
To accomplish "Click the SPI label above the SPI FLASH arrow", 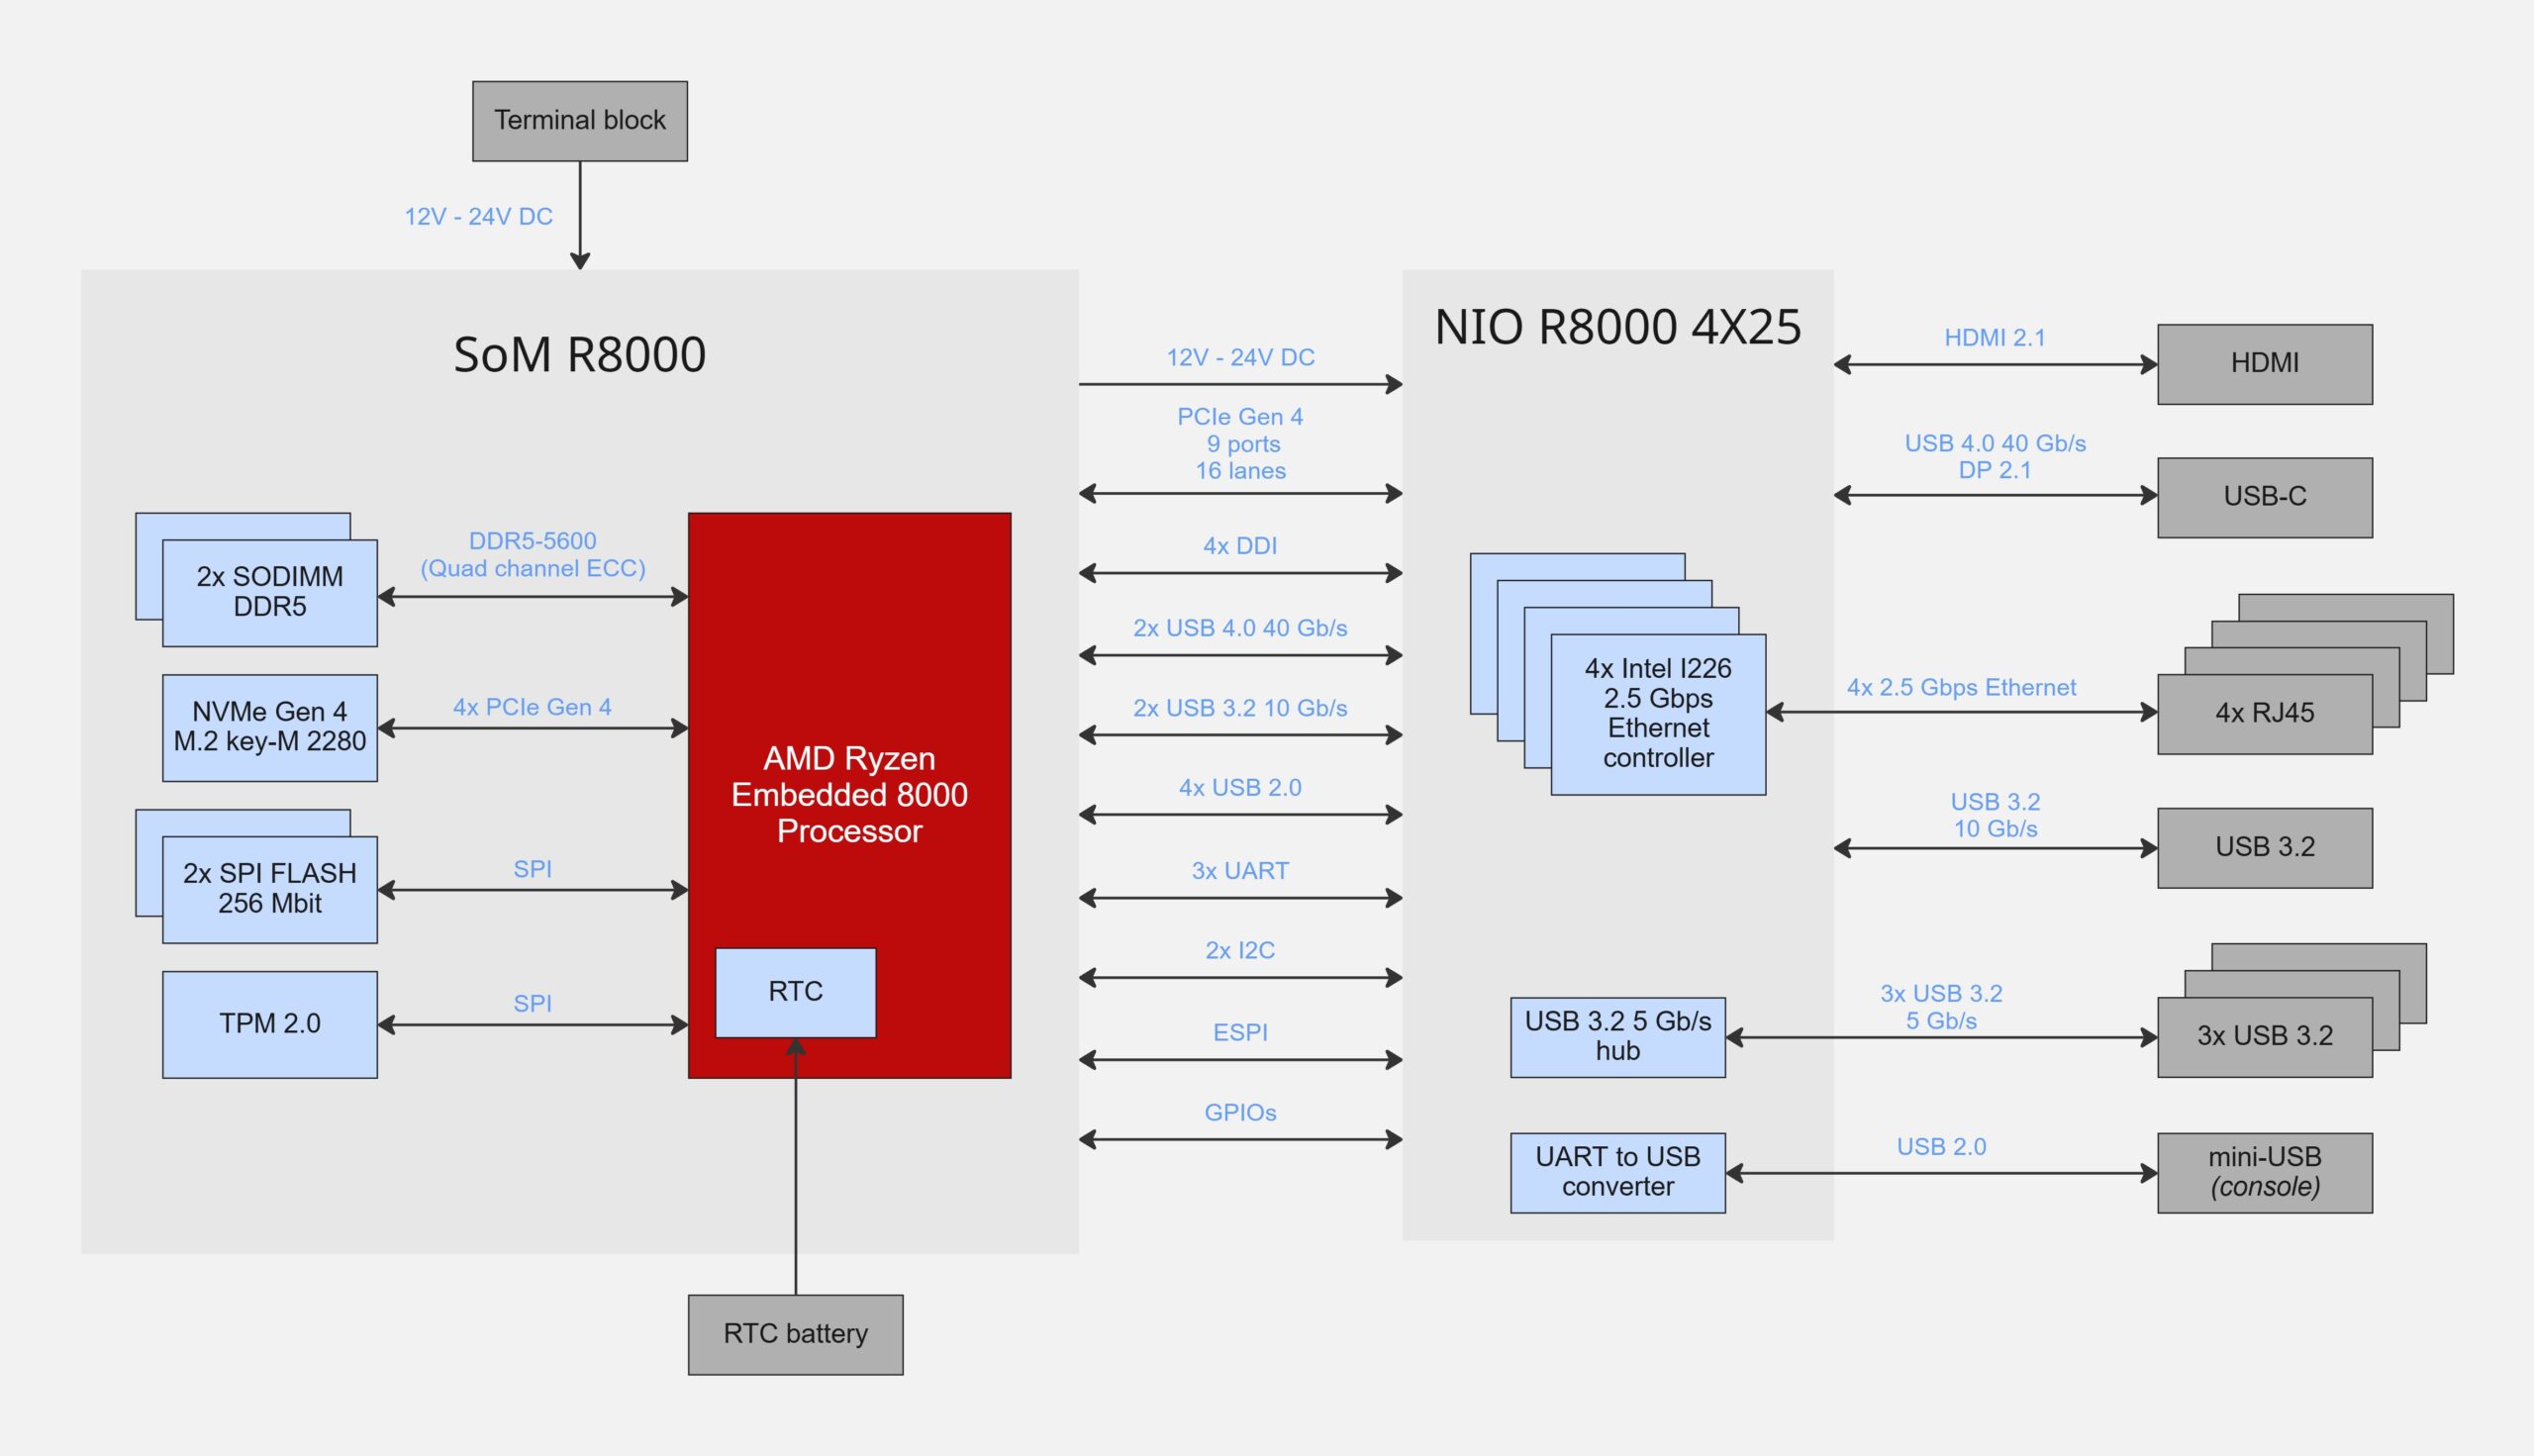I will tap(532, 869).
